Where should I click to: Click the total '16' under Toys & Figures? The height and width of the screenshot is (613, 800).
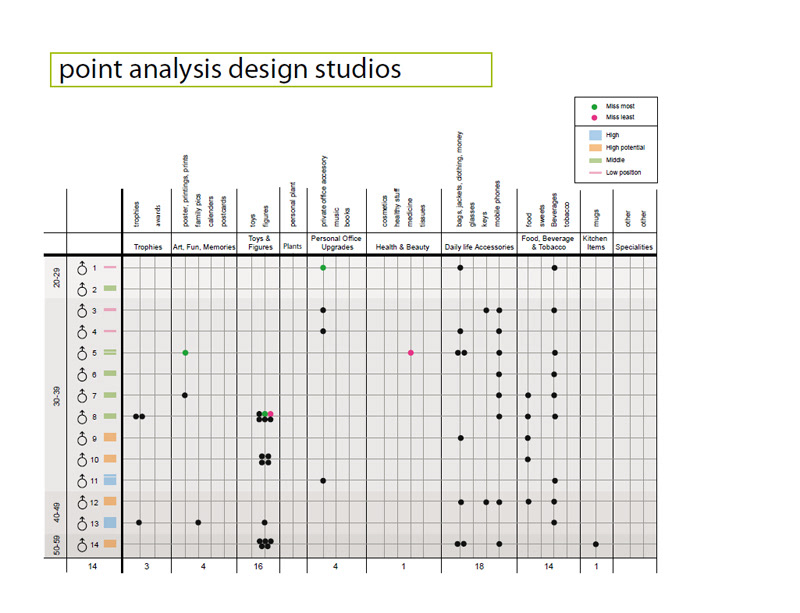(258, 567)
